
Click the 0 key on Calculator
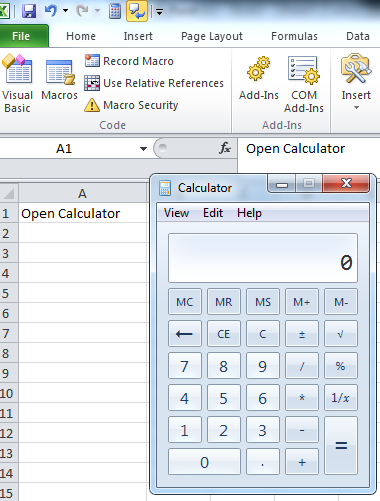point(204,462)
